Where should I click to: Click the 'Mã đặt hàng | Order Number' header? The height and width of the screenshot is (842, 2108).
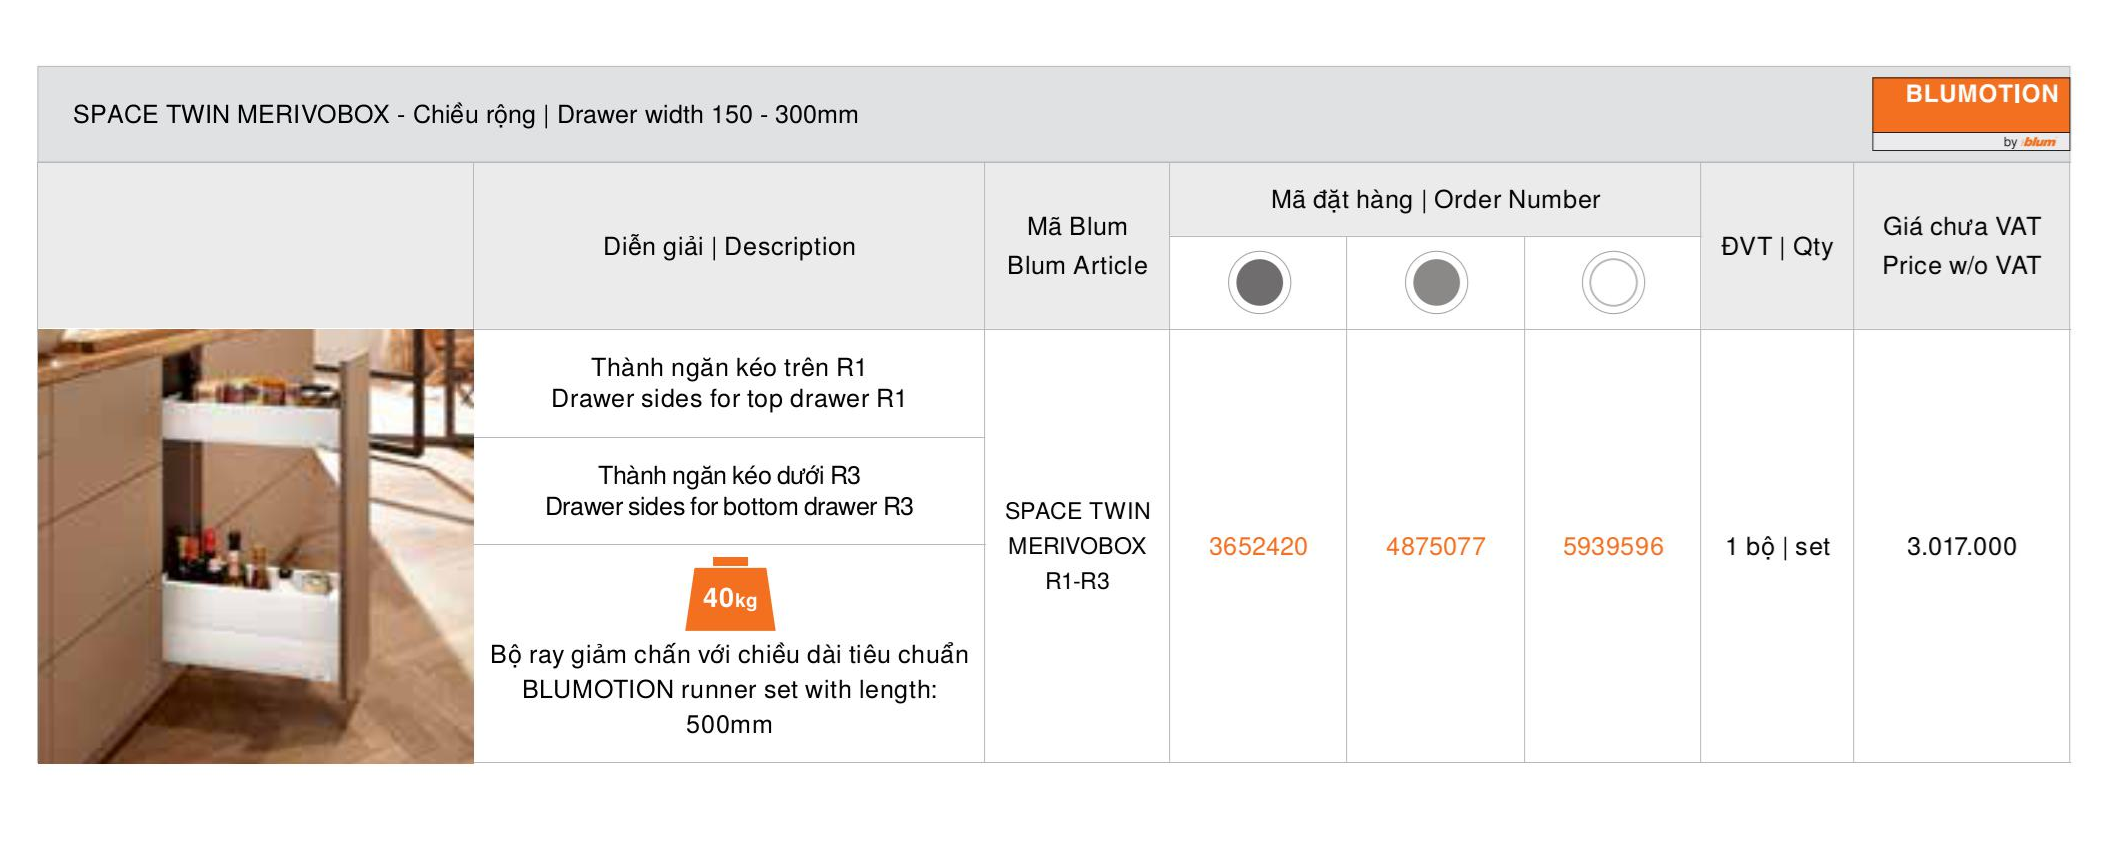[1435, 199]
